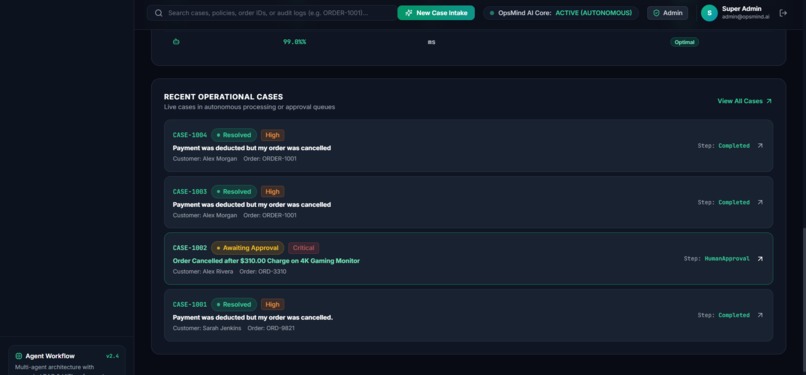Click the Recent Operational Cases heading
806x375 pixels.
click(x=223, y=97)
